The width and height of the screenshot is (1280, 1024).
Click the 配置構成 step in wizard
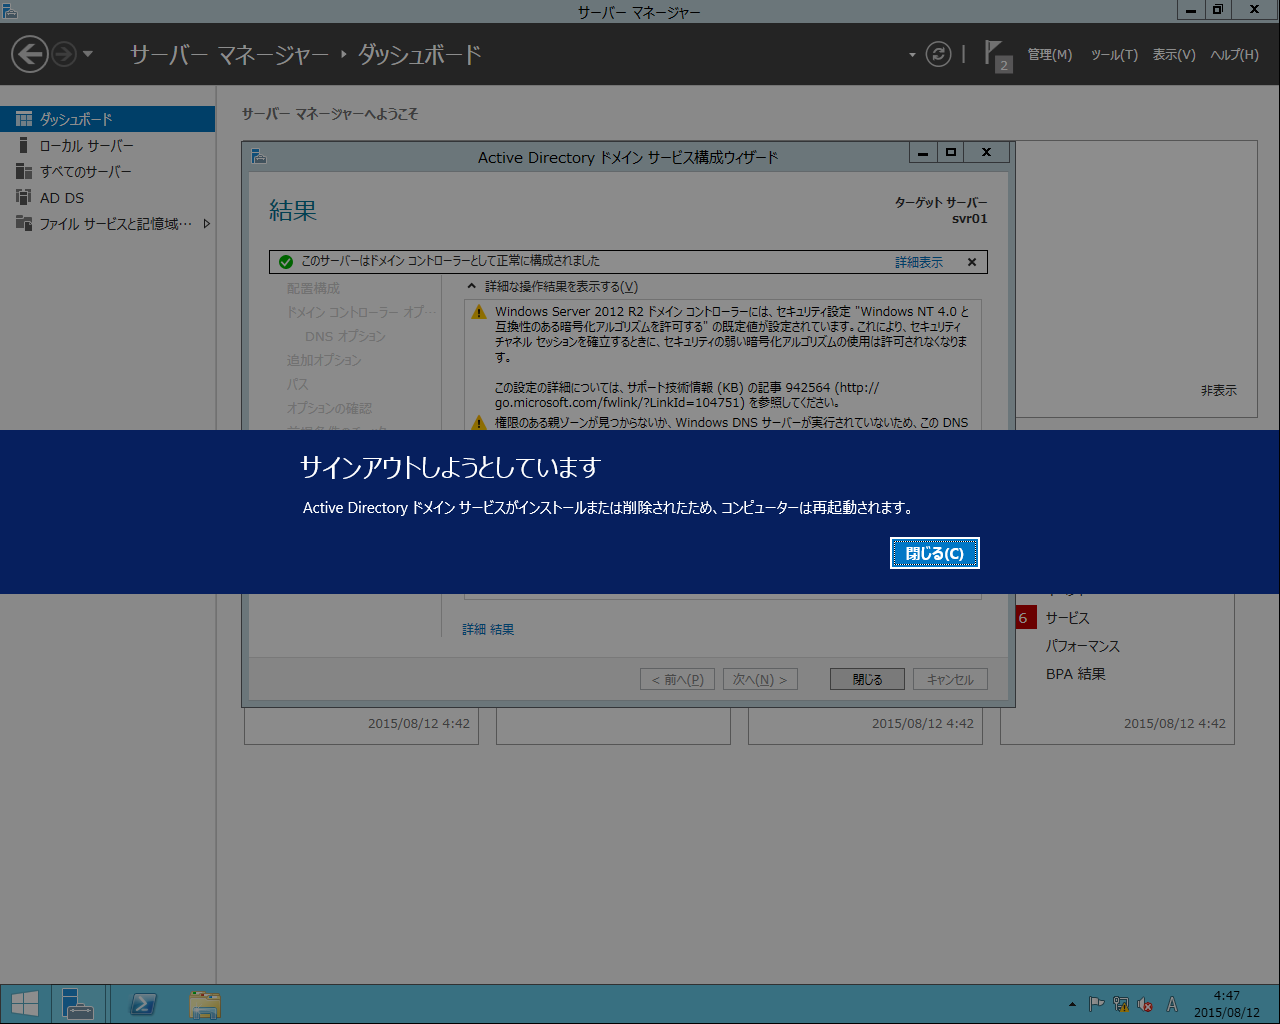(313, 288)
